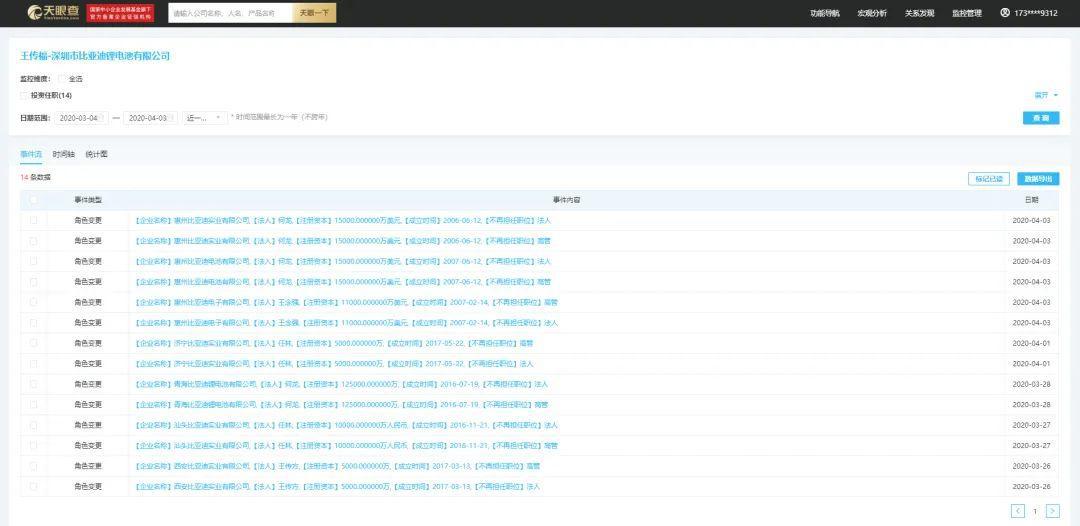Tick the 全选 monitoring dimension checkbox
The width and height of the screenshot is (1080, 526).
[x=62, y=79]
